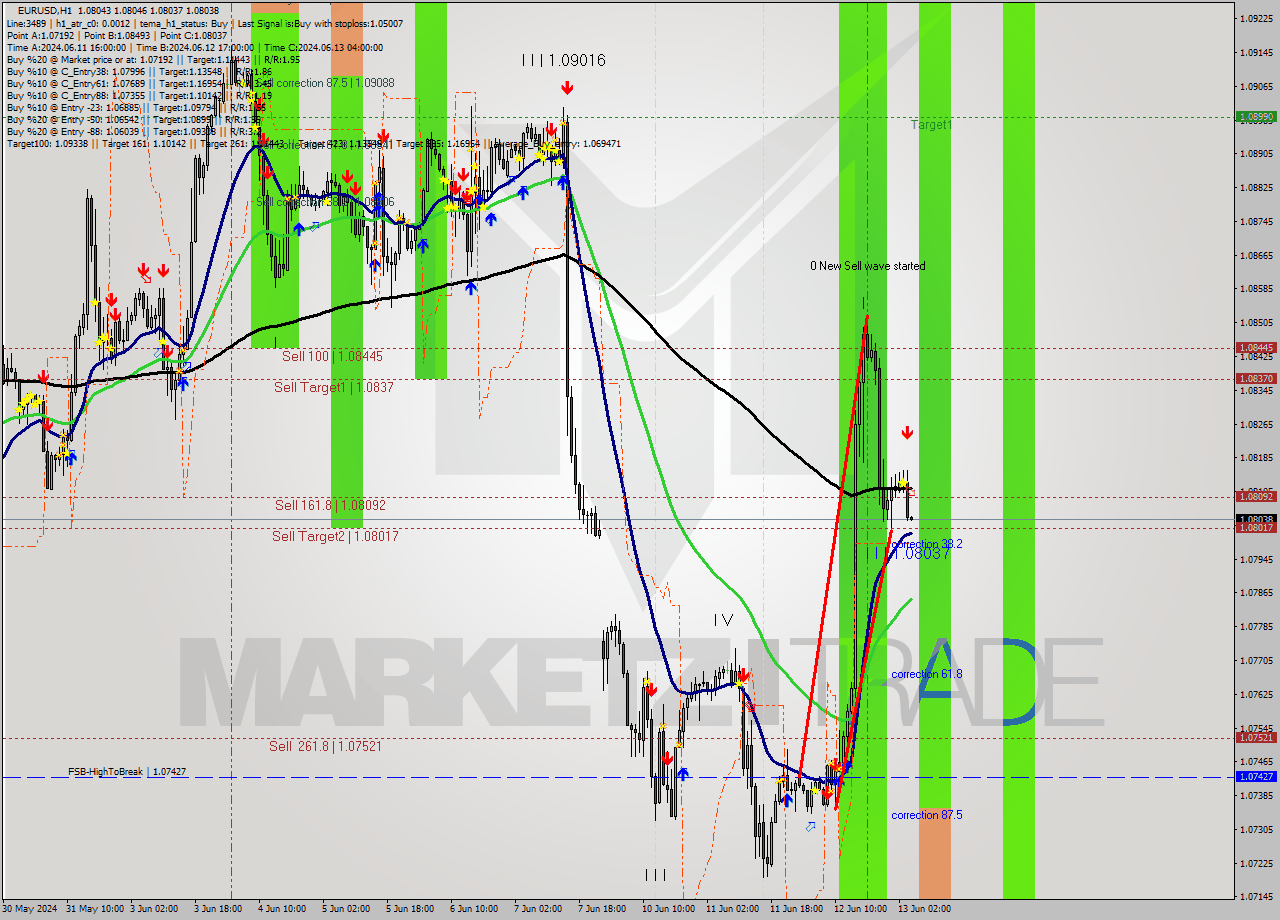Click the red 1.08017 price tag
The height and width of the screenshot is (920, 1280).
[x=1256, y=527]
